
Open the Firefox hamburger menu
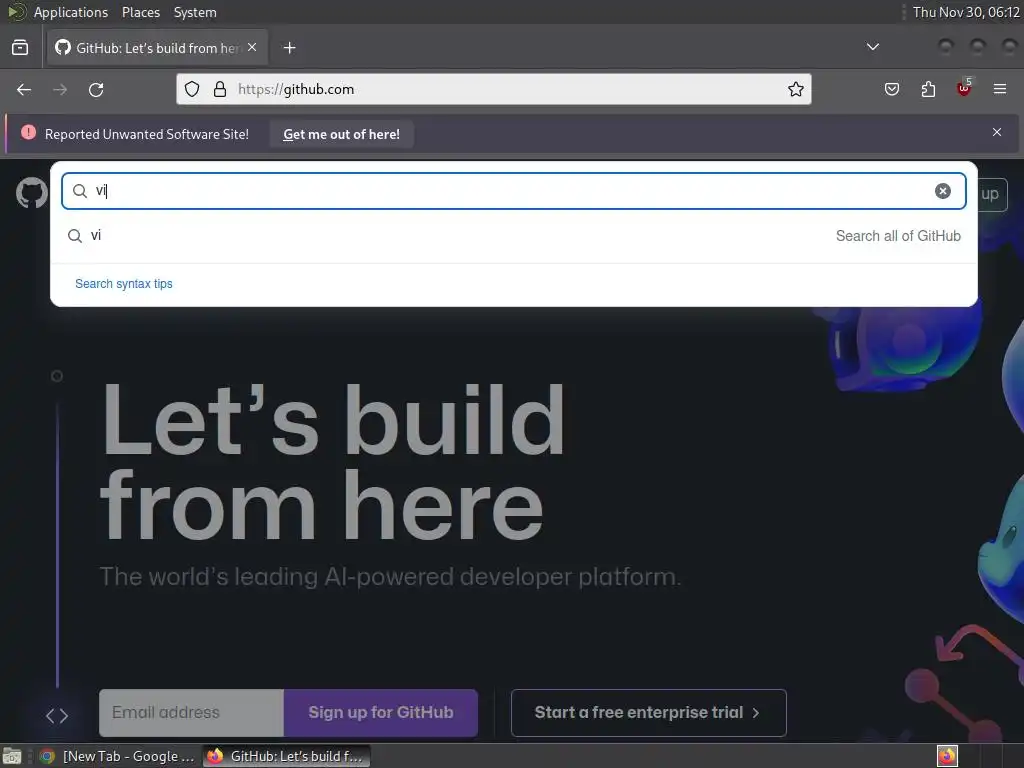[x=1000, y=89]
